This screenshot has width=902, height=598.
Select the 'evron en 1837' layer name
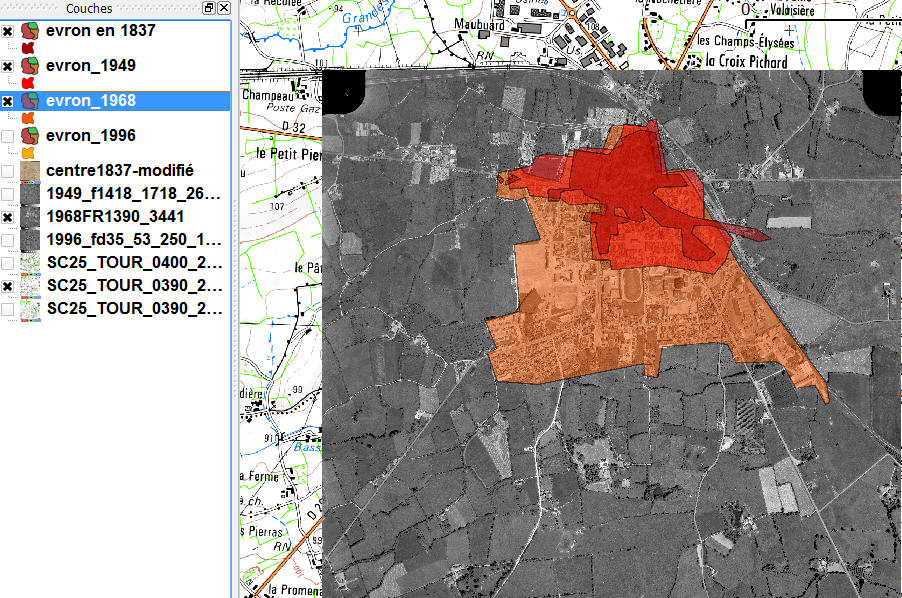pyautogui.click(x=101, y=30)
